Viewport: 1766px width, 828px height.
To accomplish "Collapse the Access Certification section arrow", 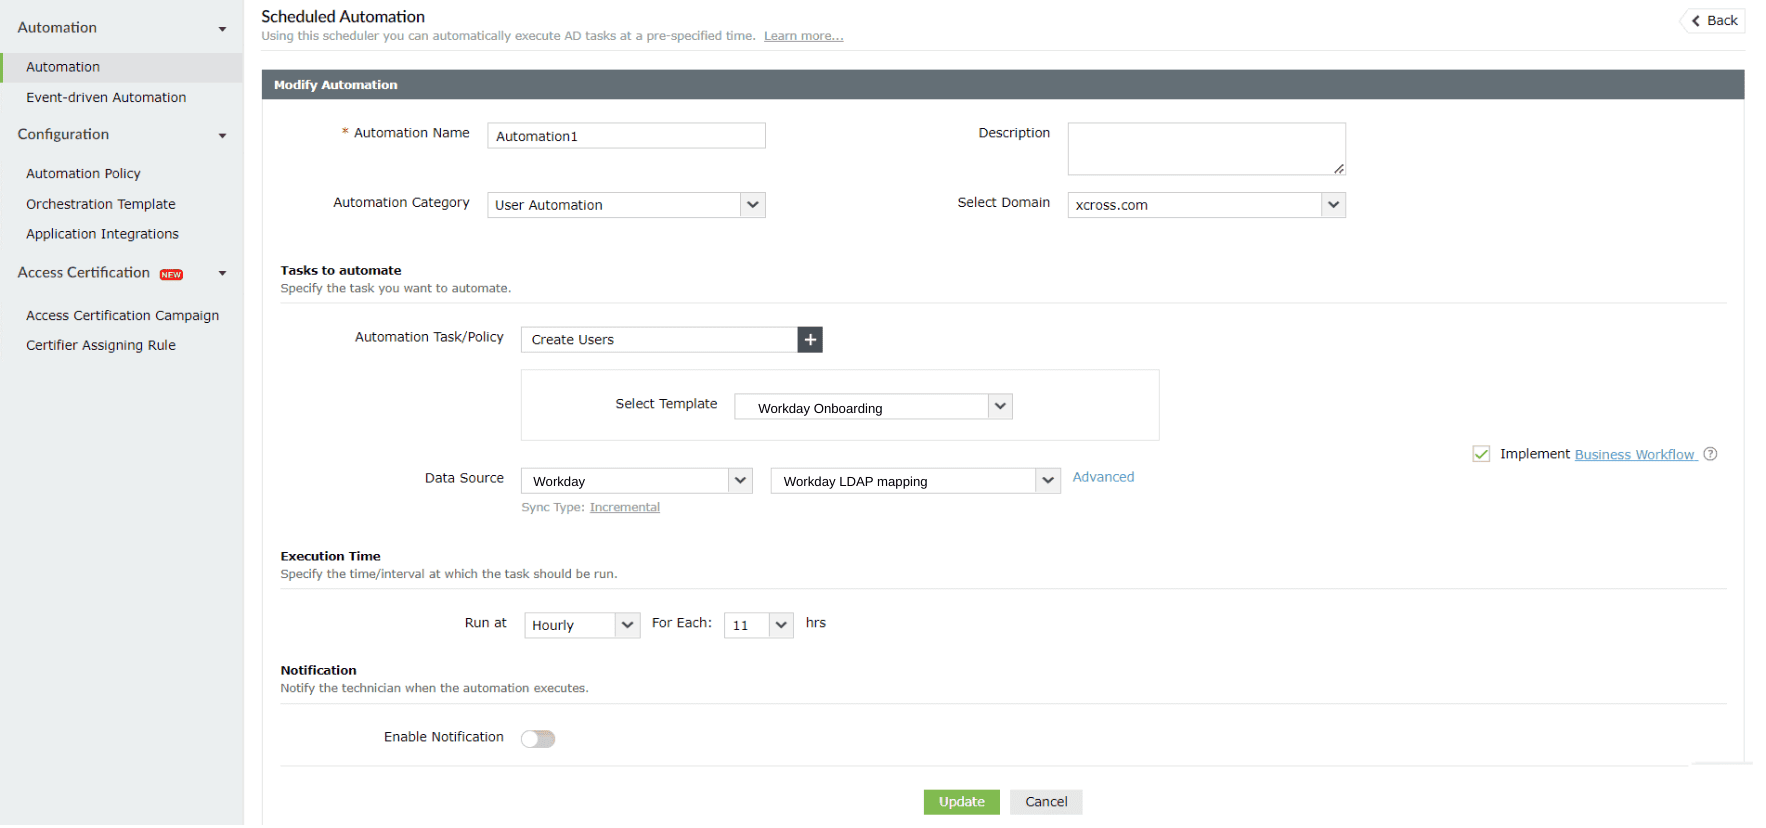I will click(x=222, y=274).
